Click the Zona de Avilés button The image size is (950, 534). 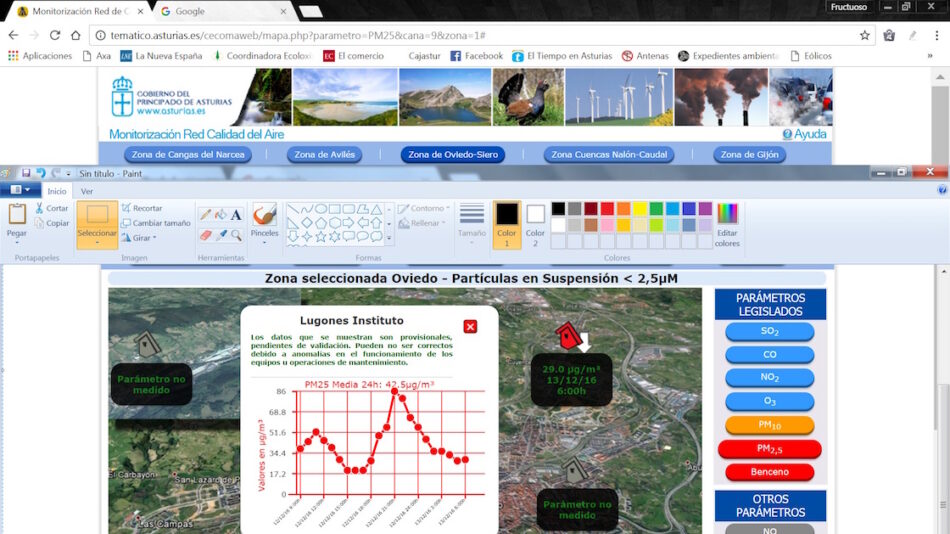tap(321, 155)
